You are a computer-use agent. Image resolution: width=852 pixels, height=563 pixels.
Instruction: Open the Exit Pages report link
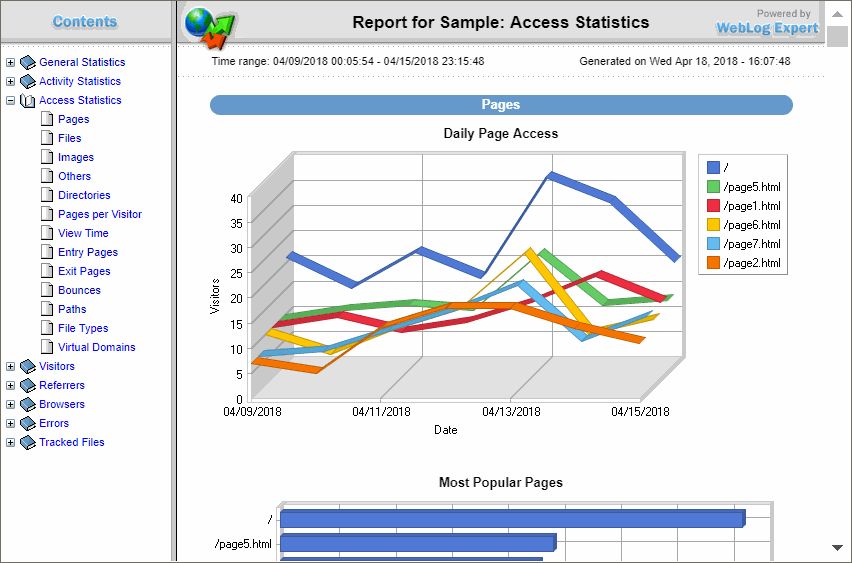[84, 272]
